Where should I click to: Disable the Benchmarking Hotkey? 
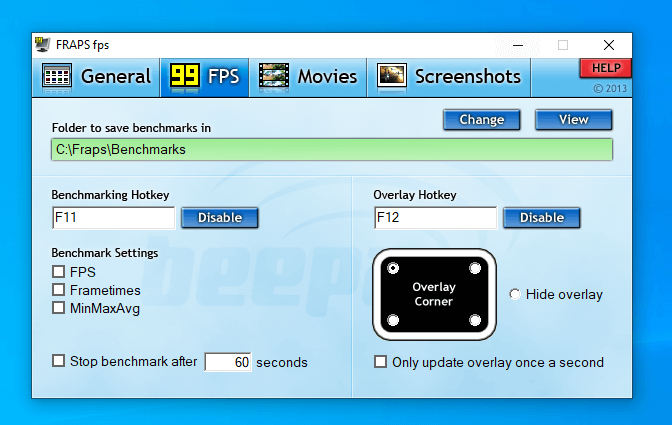(x=220, y=218)
